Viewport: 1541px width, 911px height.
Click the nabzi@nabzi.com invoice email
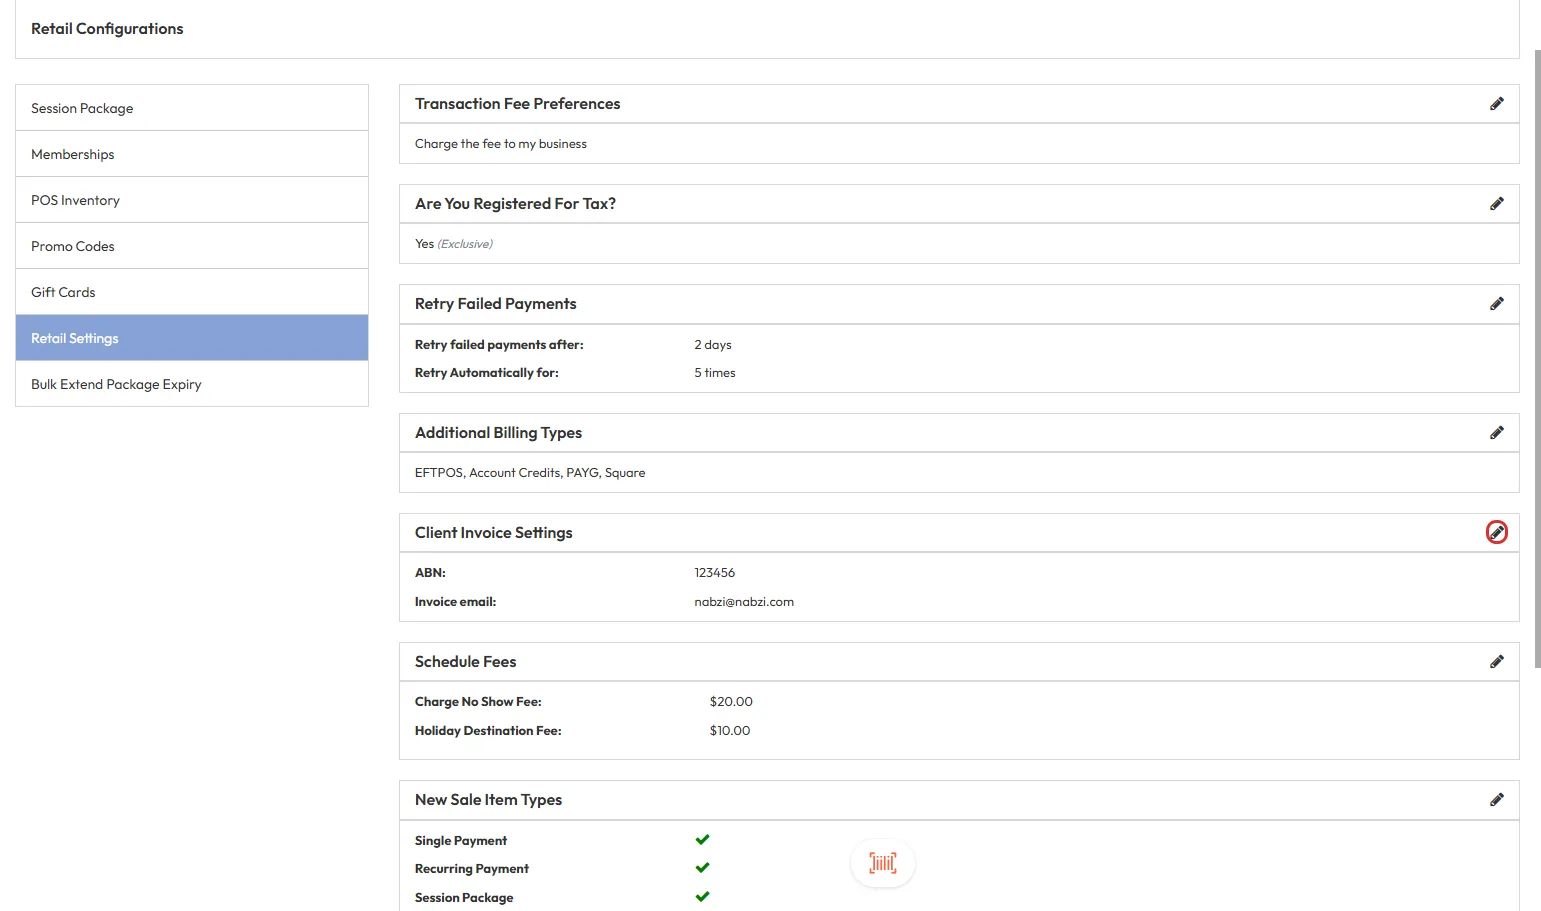[743, 602]
